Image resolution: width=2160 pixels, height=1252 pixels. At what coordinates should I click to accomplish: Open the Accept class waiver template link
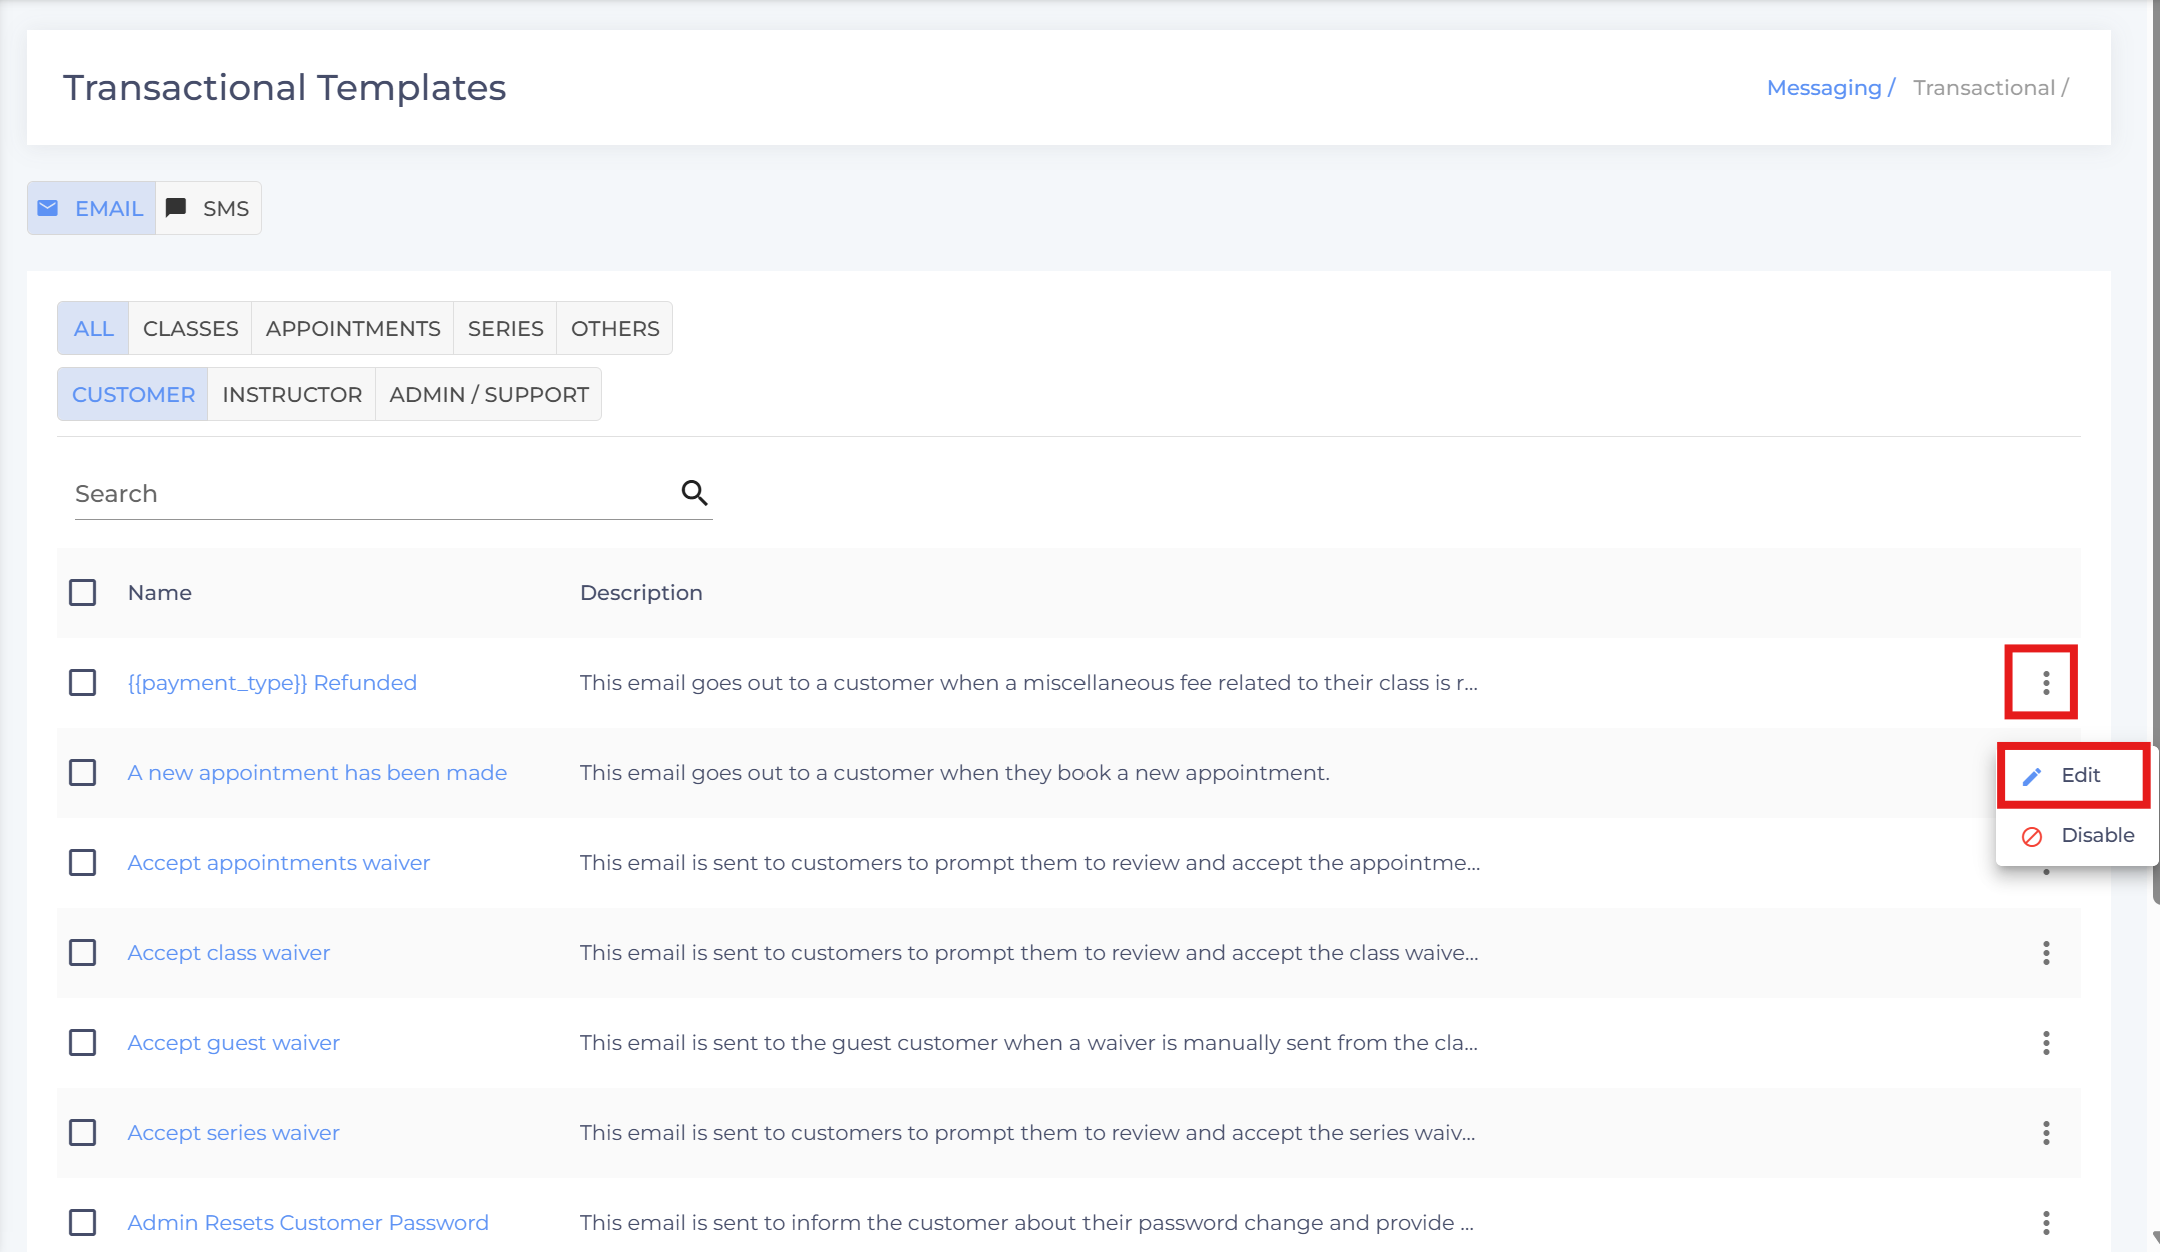(x=228, y=953)
